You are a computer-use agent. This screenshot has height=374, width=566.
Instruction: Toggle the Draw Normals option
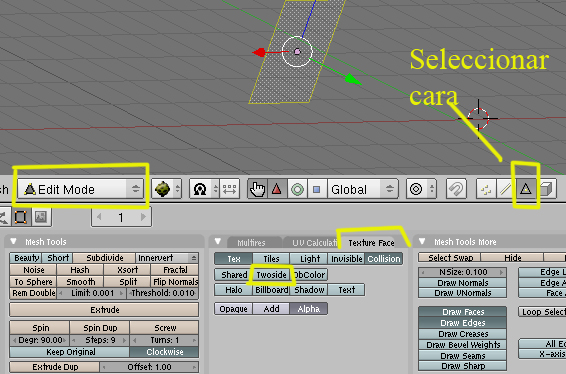point(463,283)
